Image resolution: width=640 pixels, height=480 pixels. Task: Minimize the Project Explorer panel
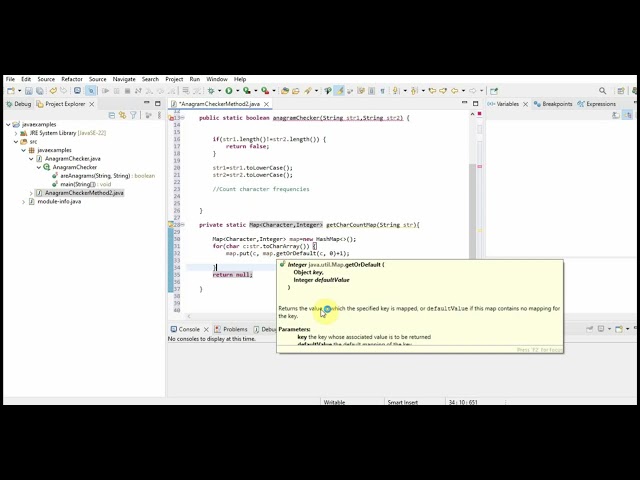pos(147,103)
